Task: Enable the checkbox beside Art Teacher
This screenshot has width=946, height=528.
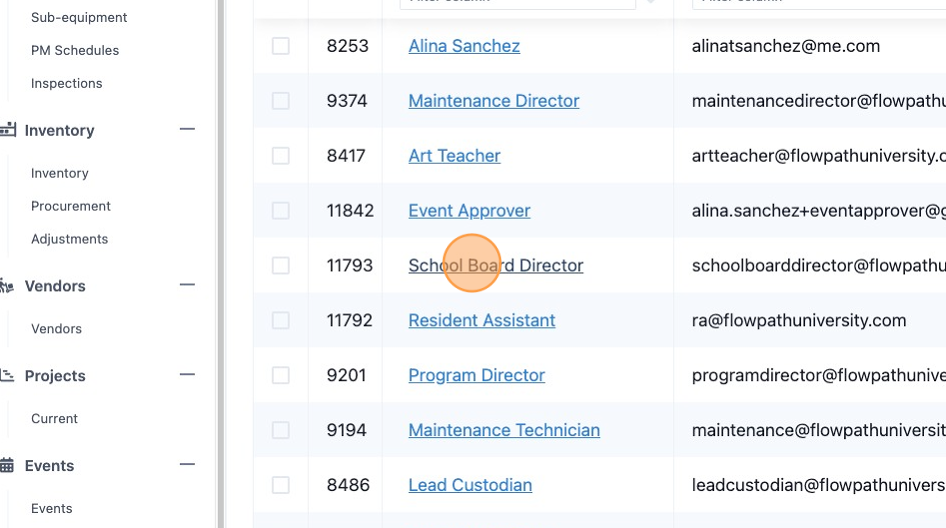Action: coord(281,156)
